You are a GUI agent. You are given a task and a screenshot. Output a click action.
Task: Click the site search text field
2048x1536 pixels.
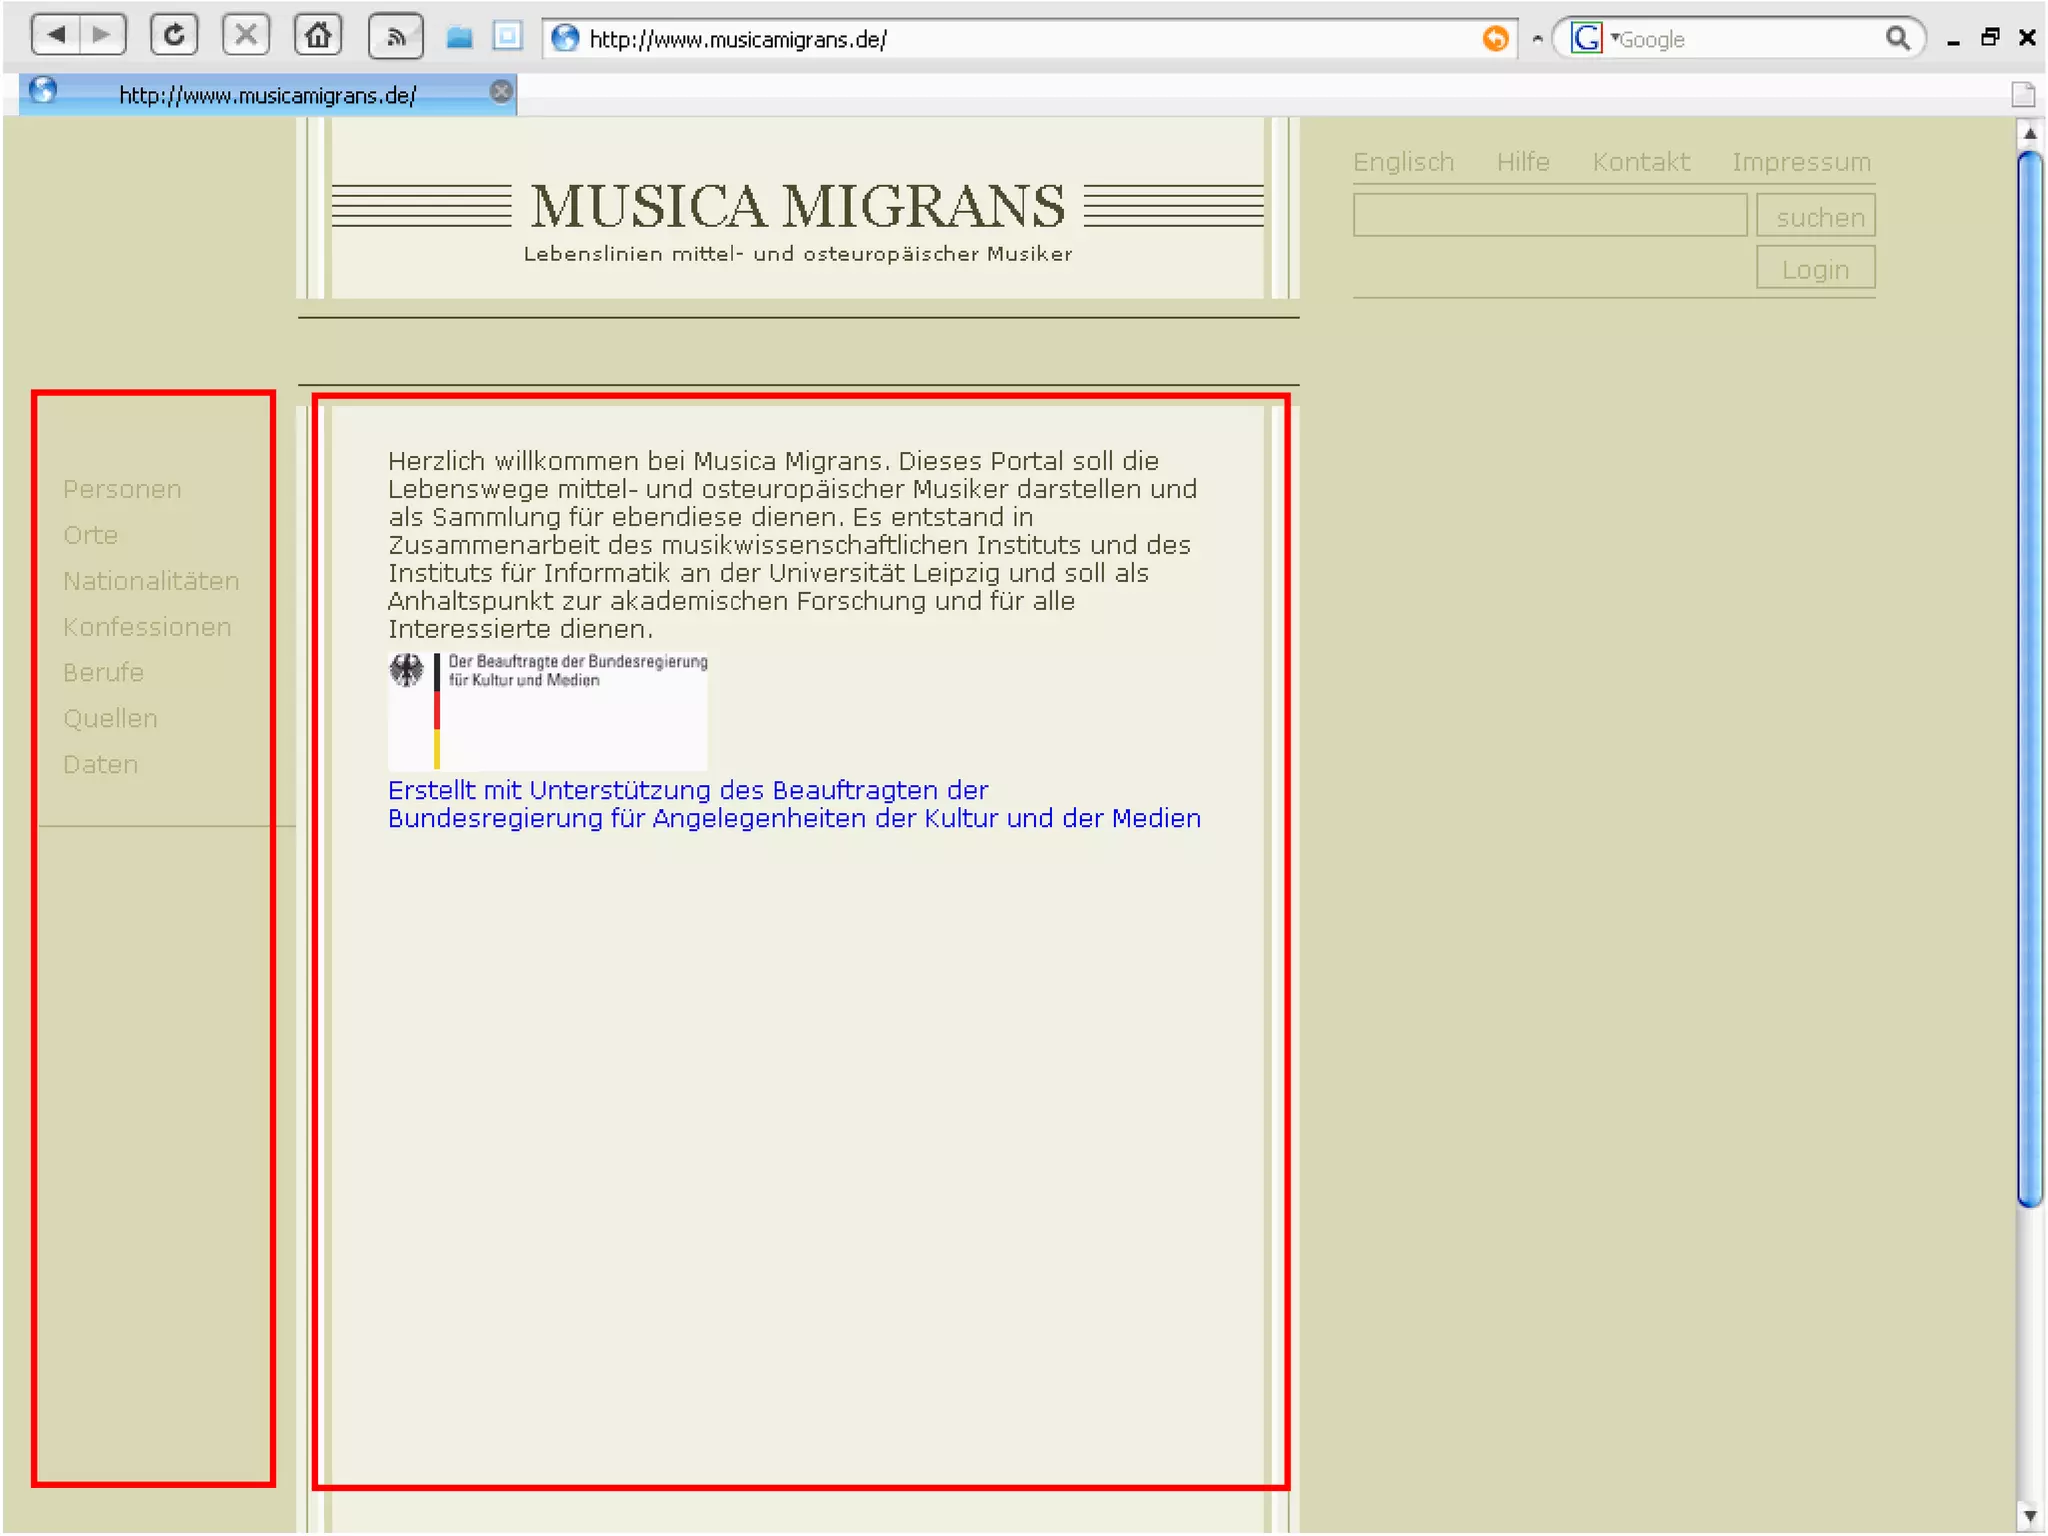pos(1549,216)
